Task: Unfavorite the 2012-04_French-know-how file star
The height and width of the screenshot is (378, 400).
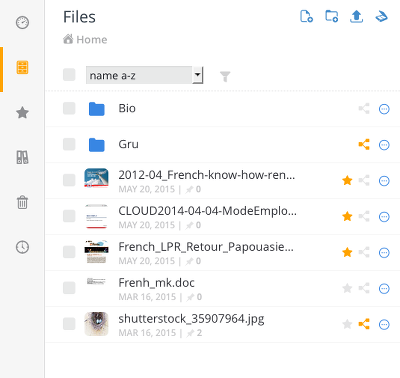Action: [x=347, y=180]
